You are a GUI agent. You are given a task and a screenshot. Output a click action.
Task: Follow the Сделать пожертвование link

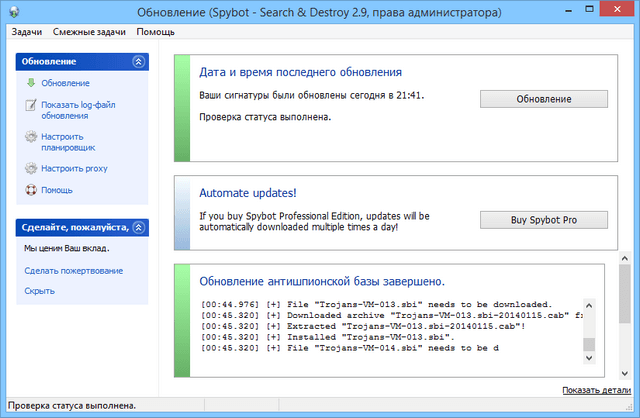pyautogui.click(x=73, y=270)
